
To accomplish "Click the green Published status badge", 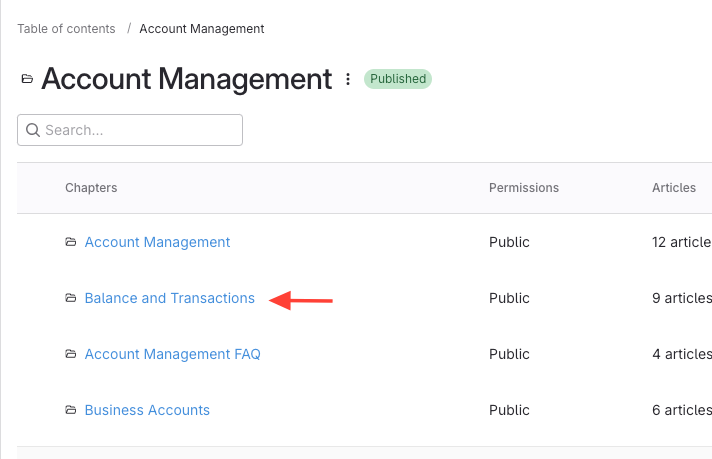I will (397, 79).
